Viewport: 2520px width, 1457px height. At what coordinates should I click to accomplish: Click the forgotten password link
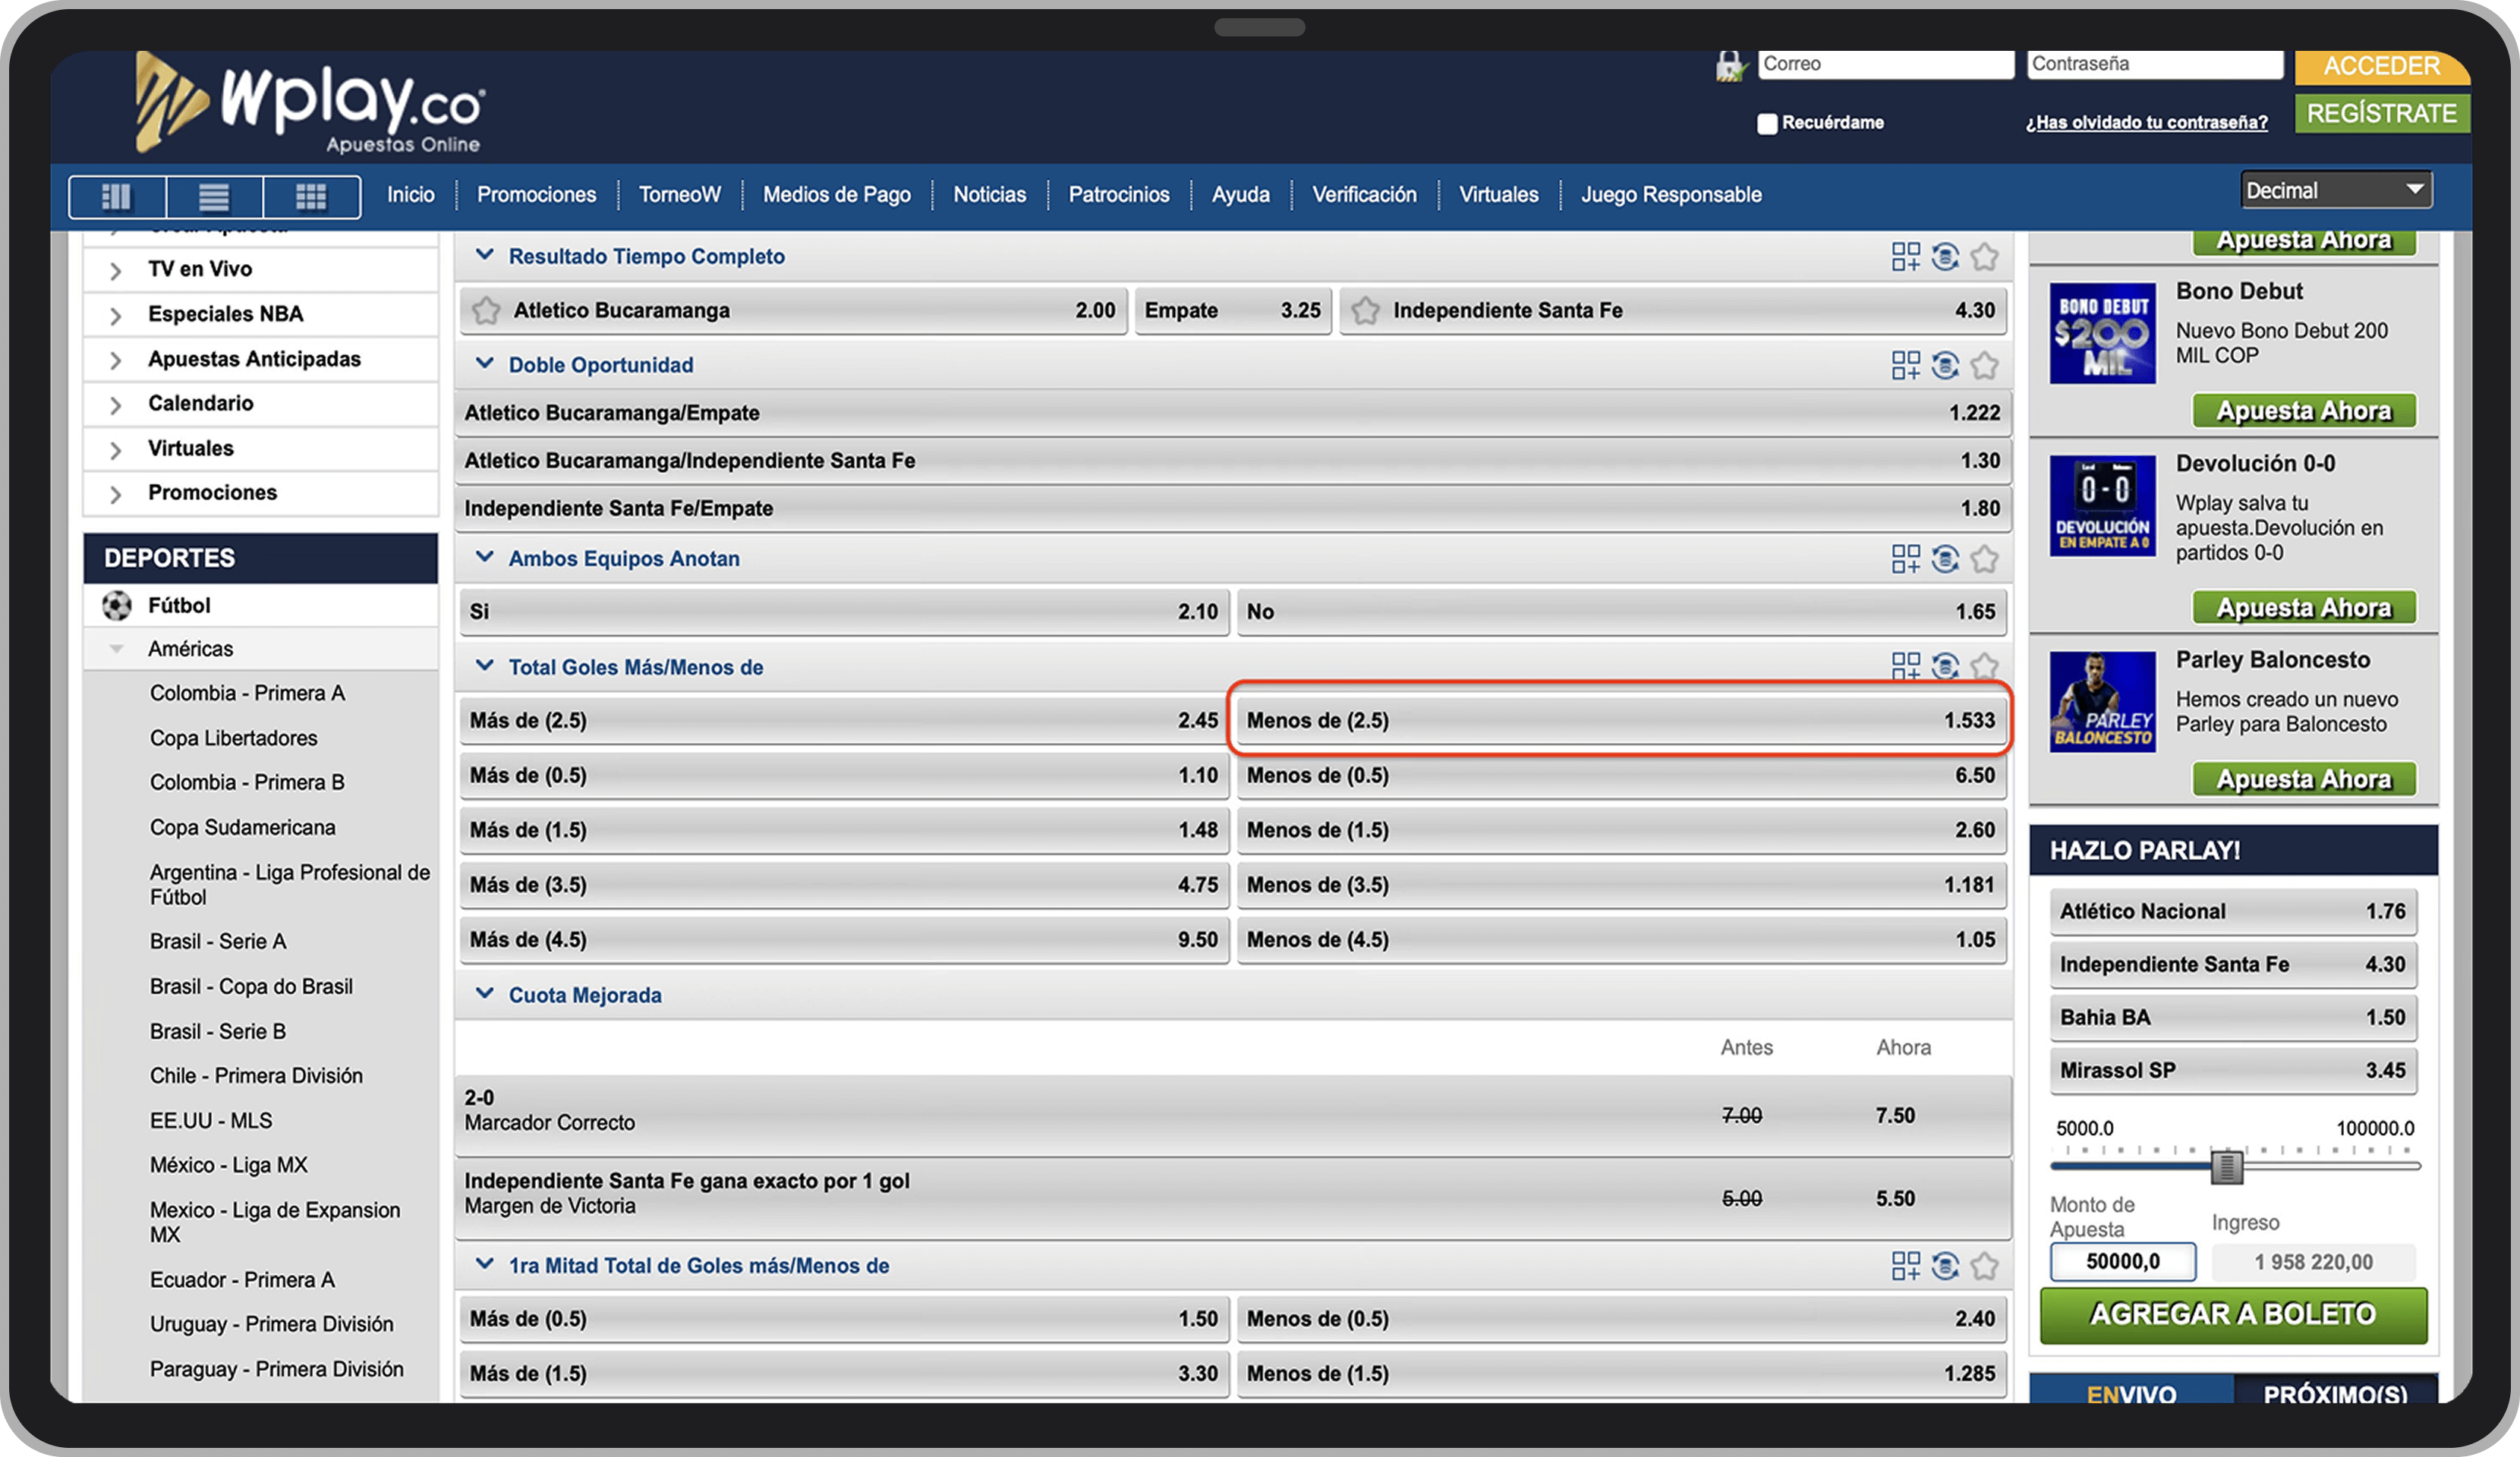coord(2146,122)
